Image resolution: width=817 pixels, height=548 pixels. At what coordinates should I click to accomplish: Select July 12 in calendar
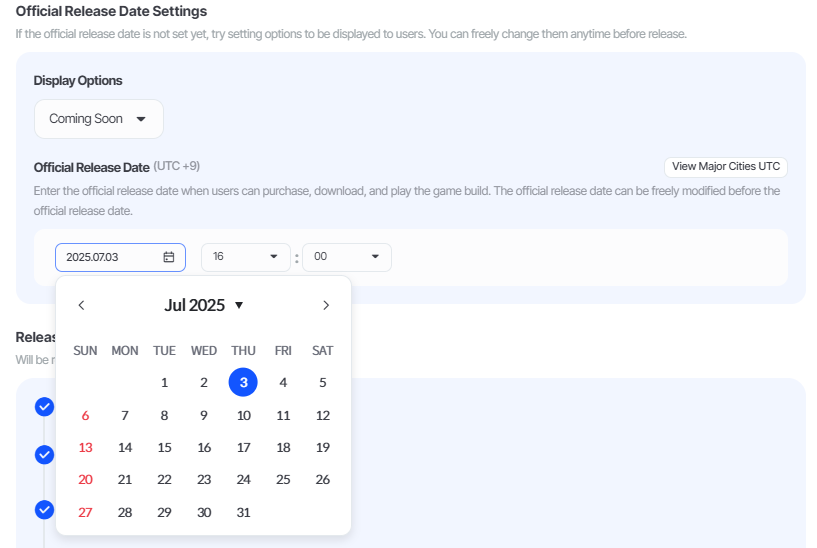(323, 416)
